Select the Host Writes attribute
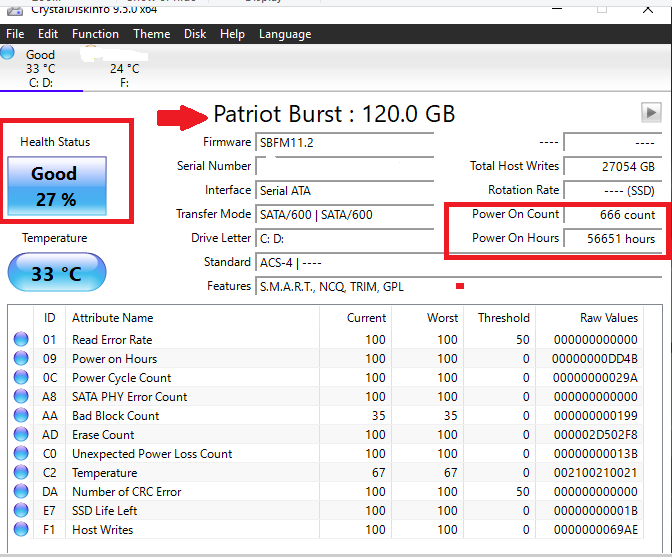This screenshot has width=672, height=557. pyautogui.click(x=103, y=530)
